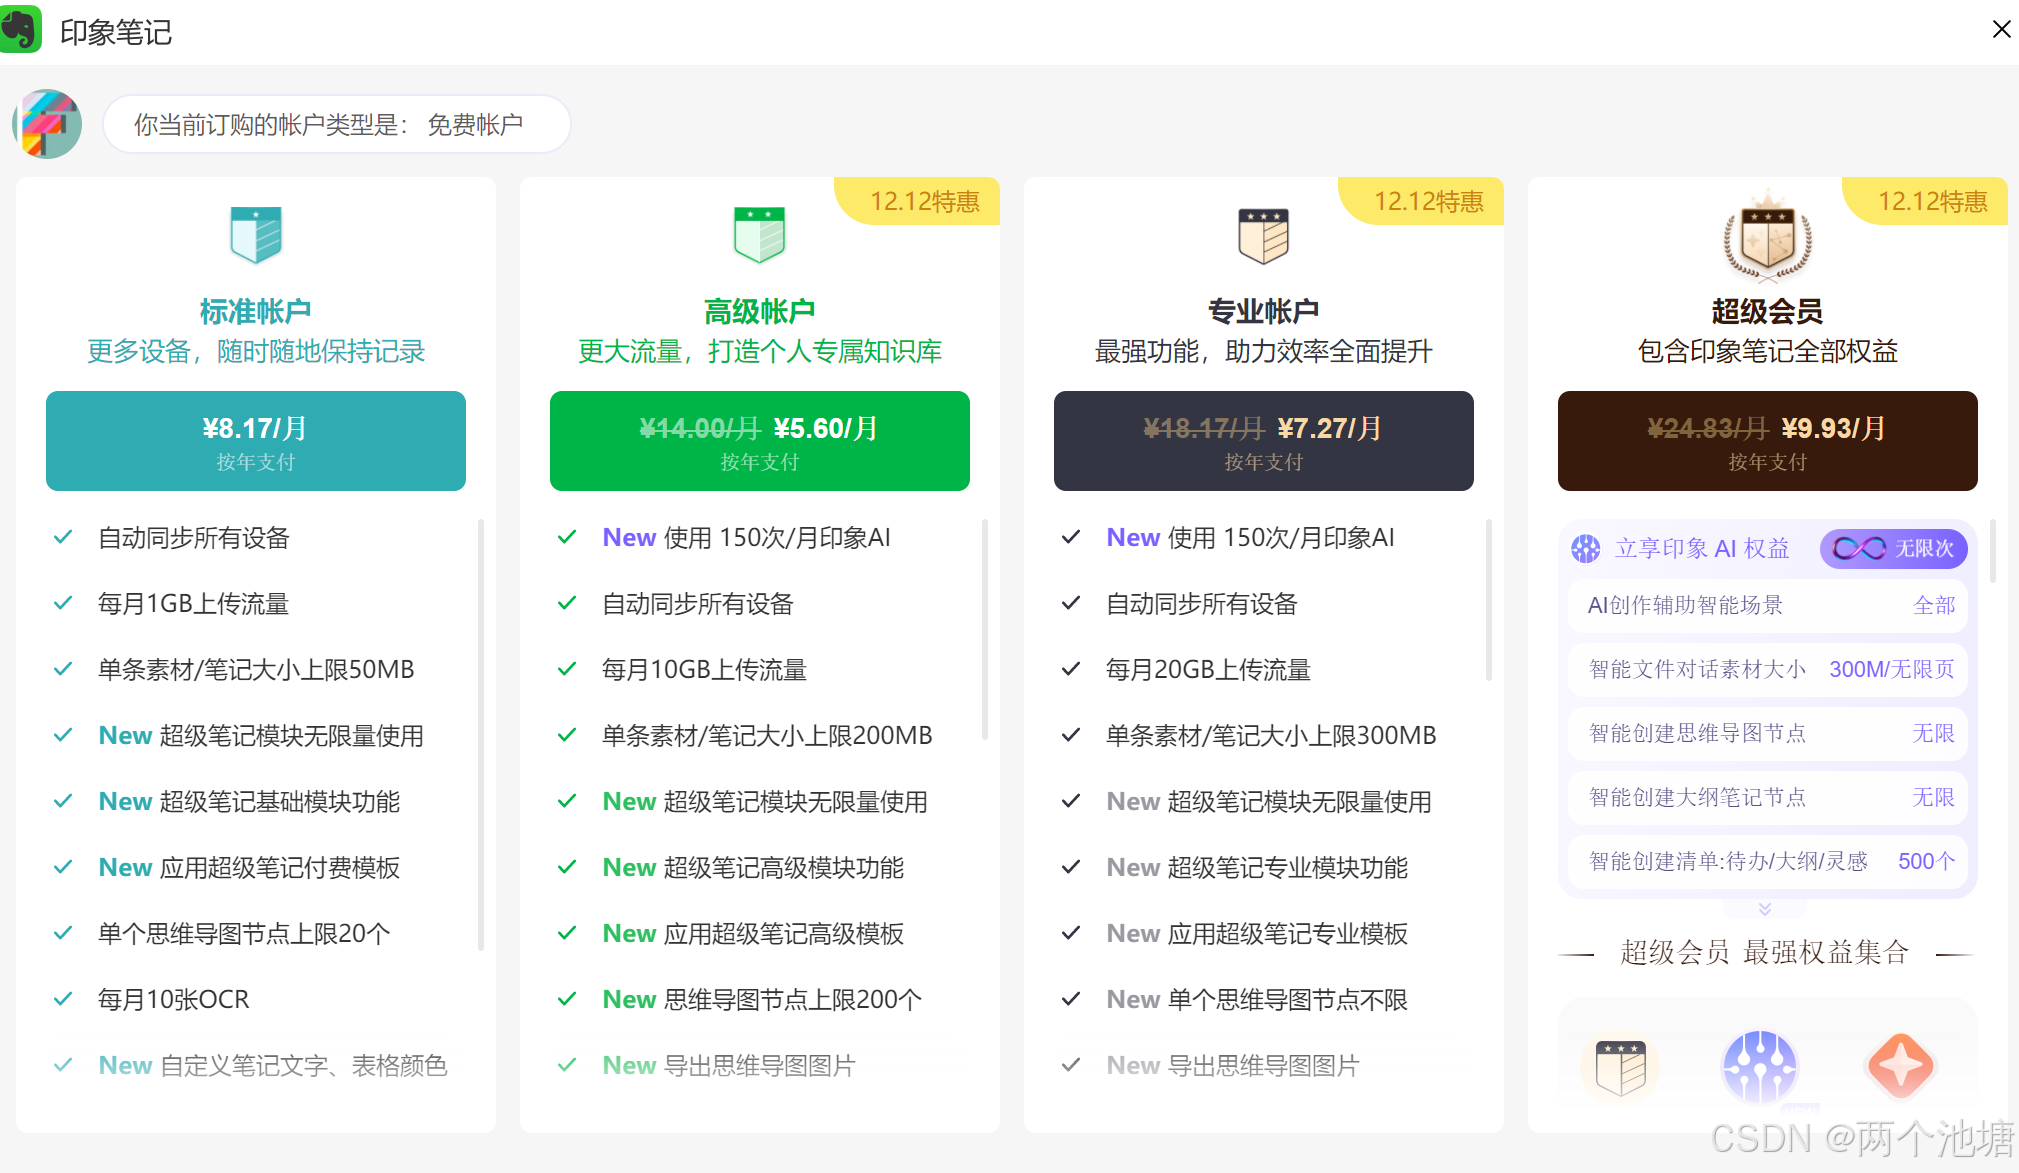Click the Evernote elephant logo icon

pyautogui.click(x=20, y=29)
